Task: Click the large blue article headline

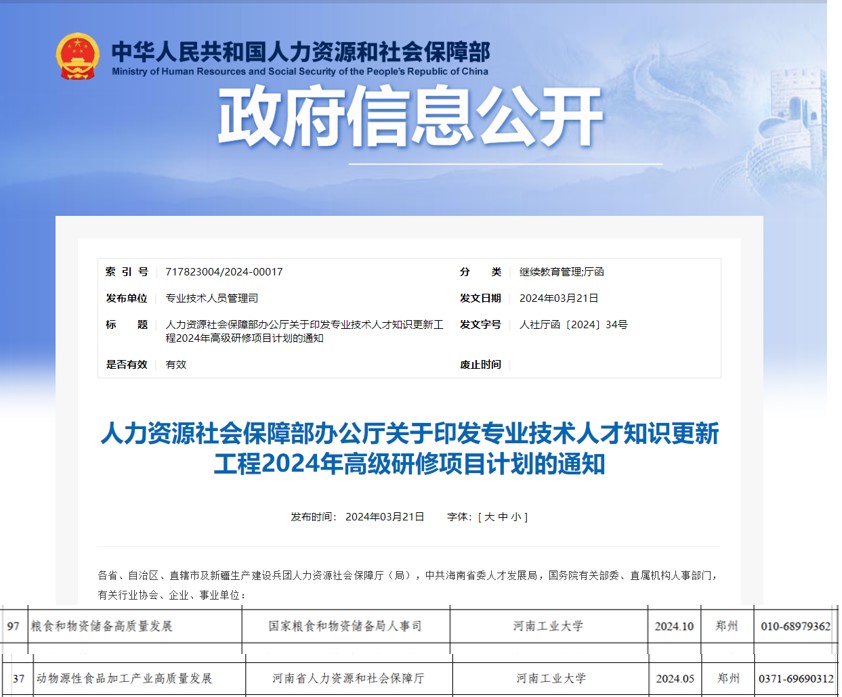Action: click(410, 449)
